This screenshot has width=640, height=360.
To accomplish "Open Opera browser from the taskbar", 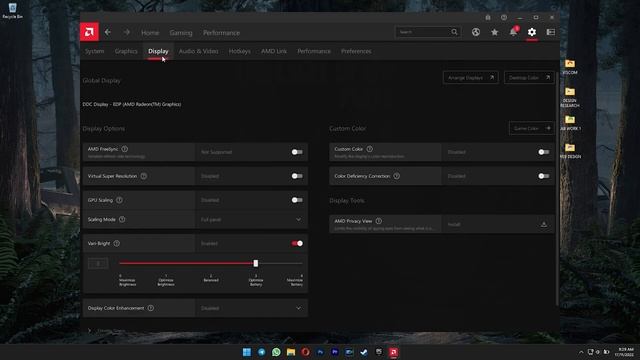I will click(x=305, y=352).
